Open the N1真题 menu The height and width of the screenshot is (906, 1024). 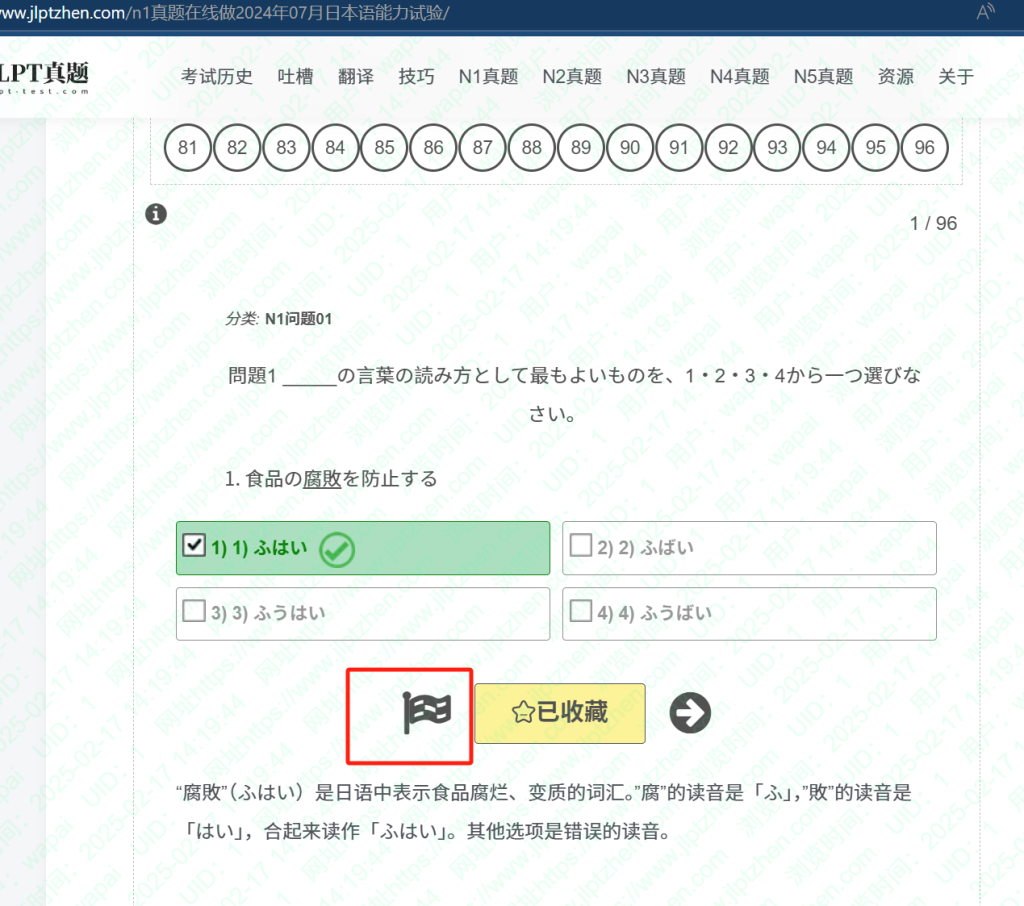click(x=488, y=76)
